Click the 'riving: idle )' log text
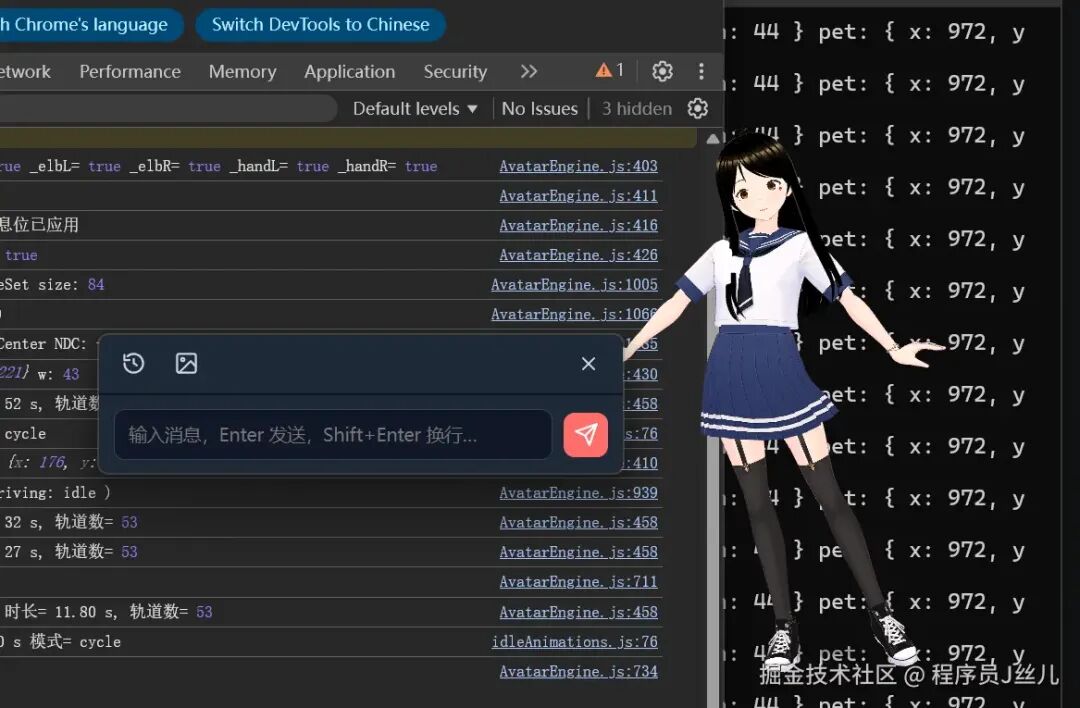The width and height of the screenshot is (1080, 708). tap(55, 492)
